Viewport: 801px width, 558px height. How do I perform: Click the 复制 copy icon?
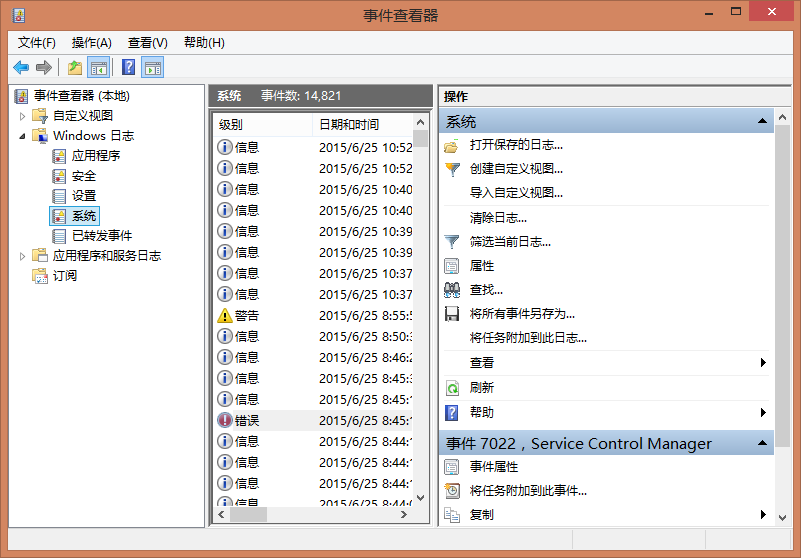point(452,515)
